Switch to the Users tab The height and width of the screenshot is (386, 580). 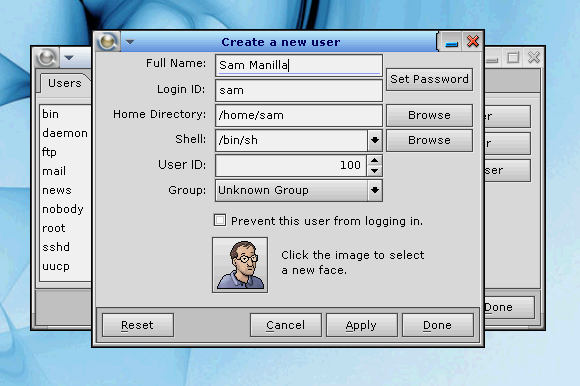65,83
